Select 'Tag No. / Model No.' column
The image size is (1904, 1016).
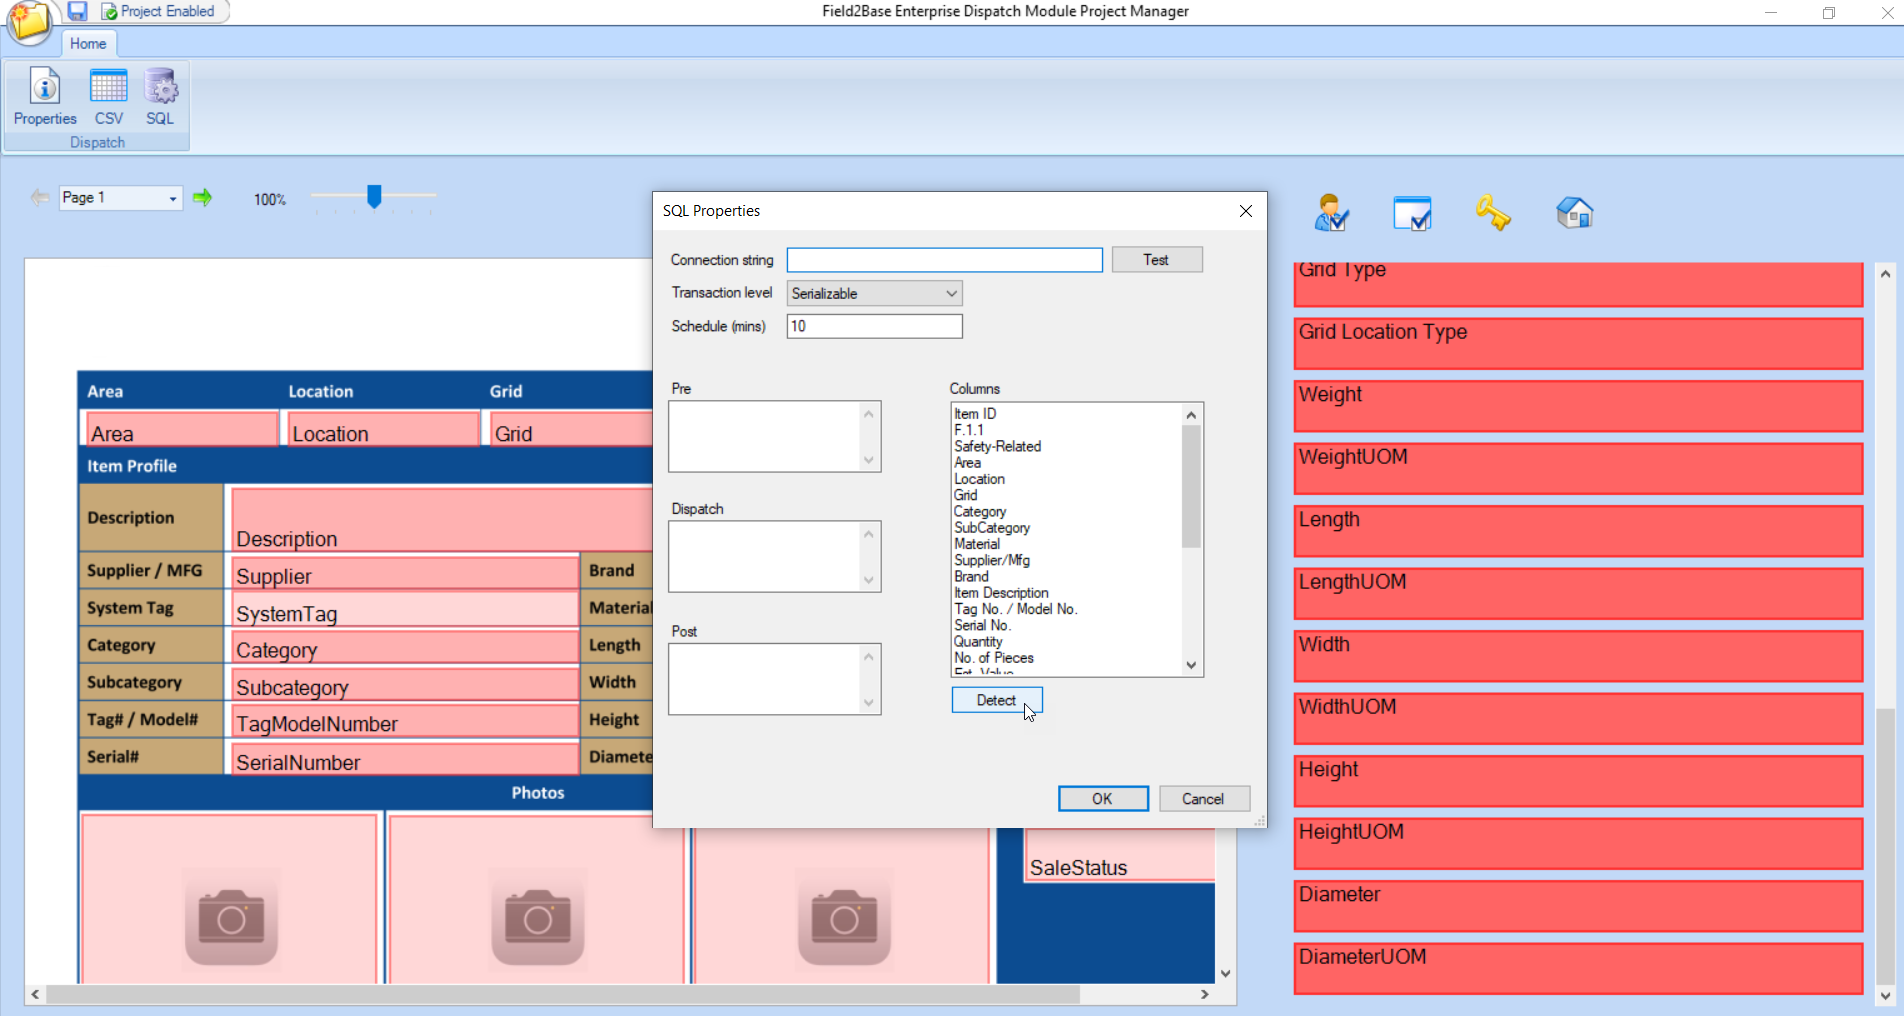pyautogui.click(x=1015, y=609)
